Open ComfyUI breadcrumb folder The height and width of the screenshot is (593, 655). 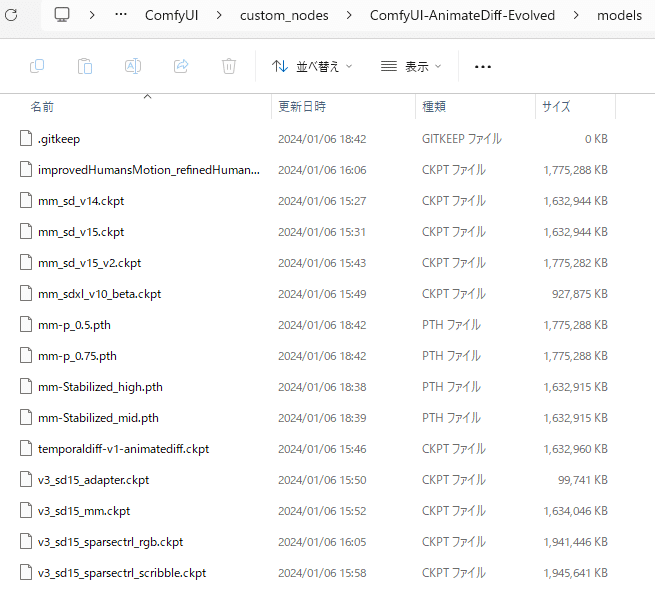pyautogui.click(x=171, y=15)
